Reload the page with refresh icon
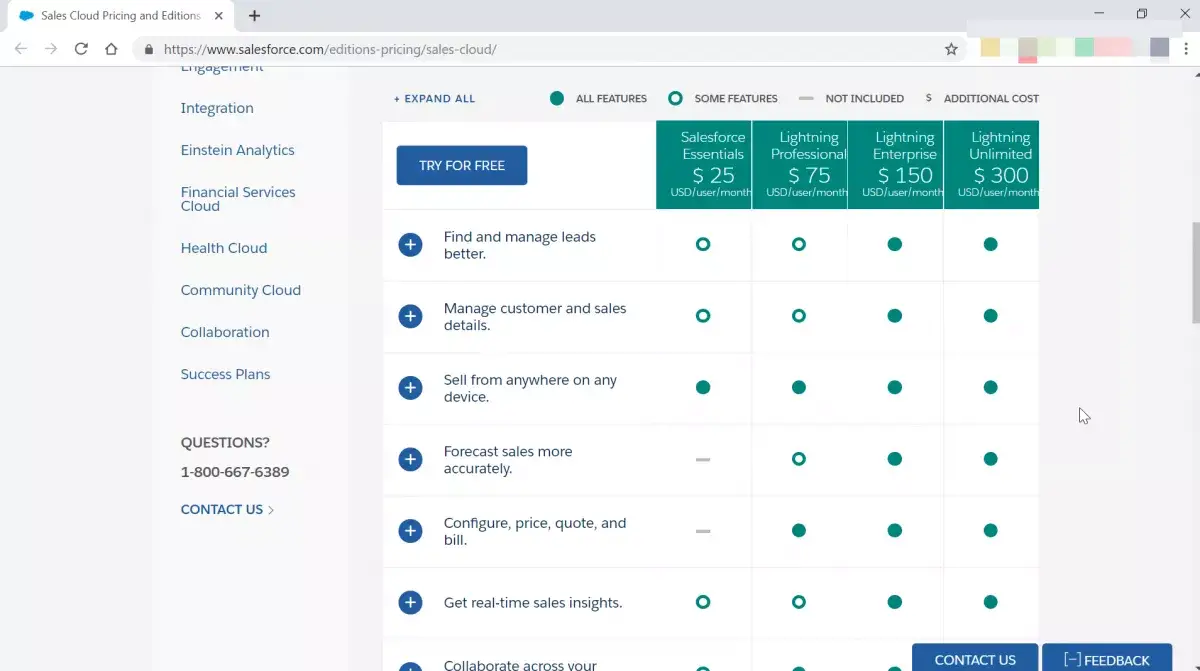 [81, 48]
